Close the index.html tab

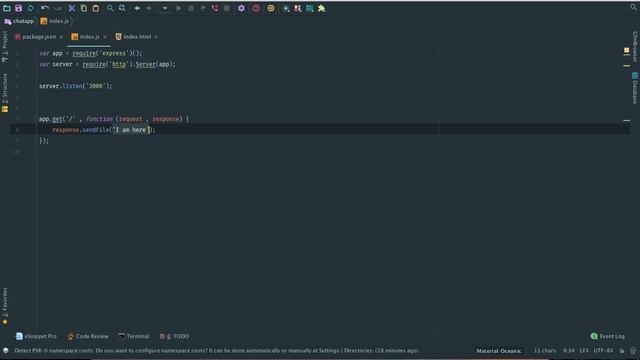(156, 37)
